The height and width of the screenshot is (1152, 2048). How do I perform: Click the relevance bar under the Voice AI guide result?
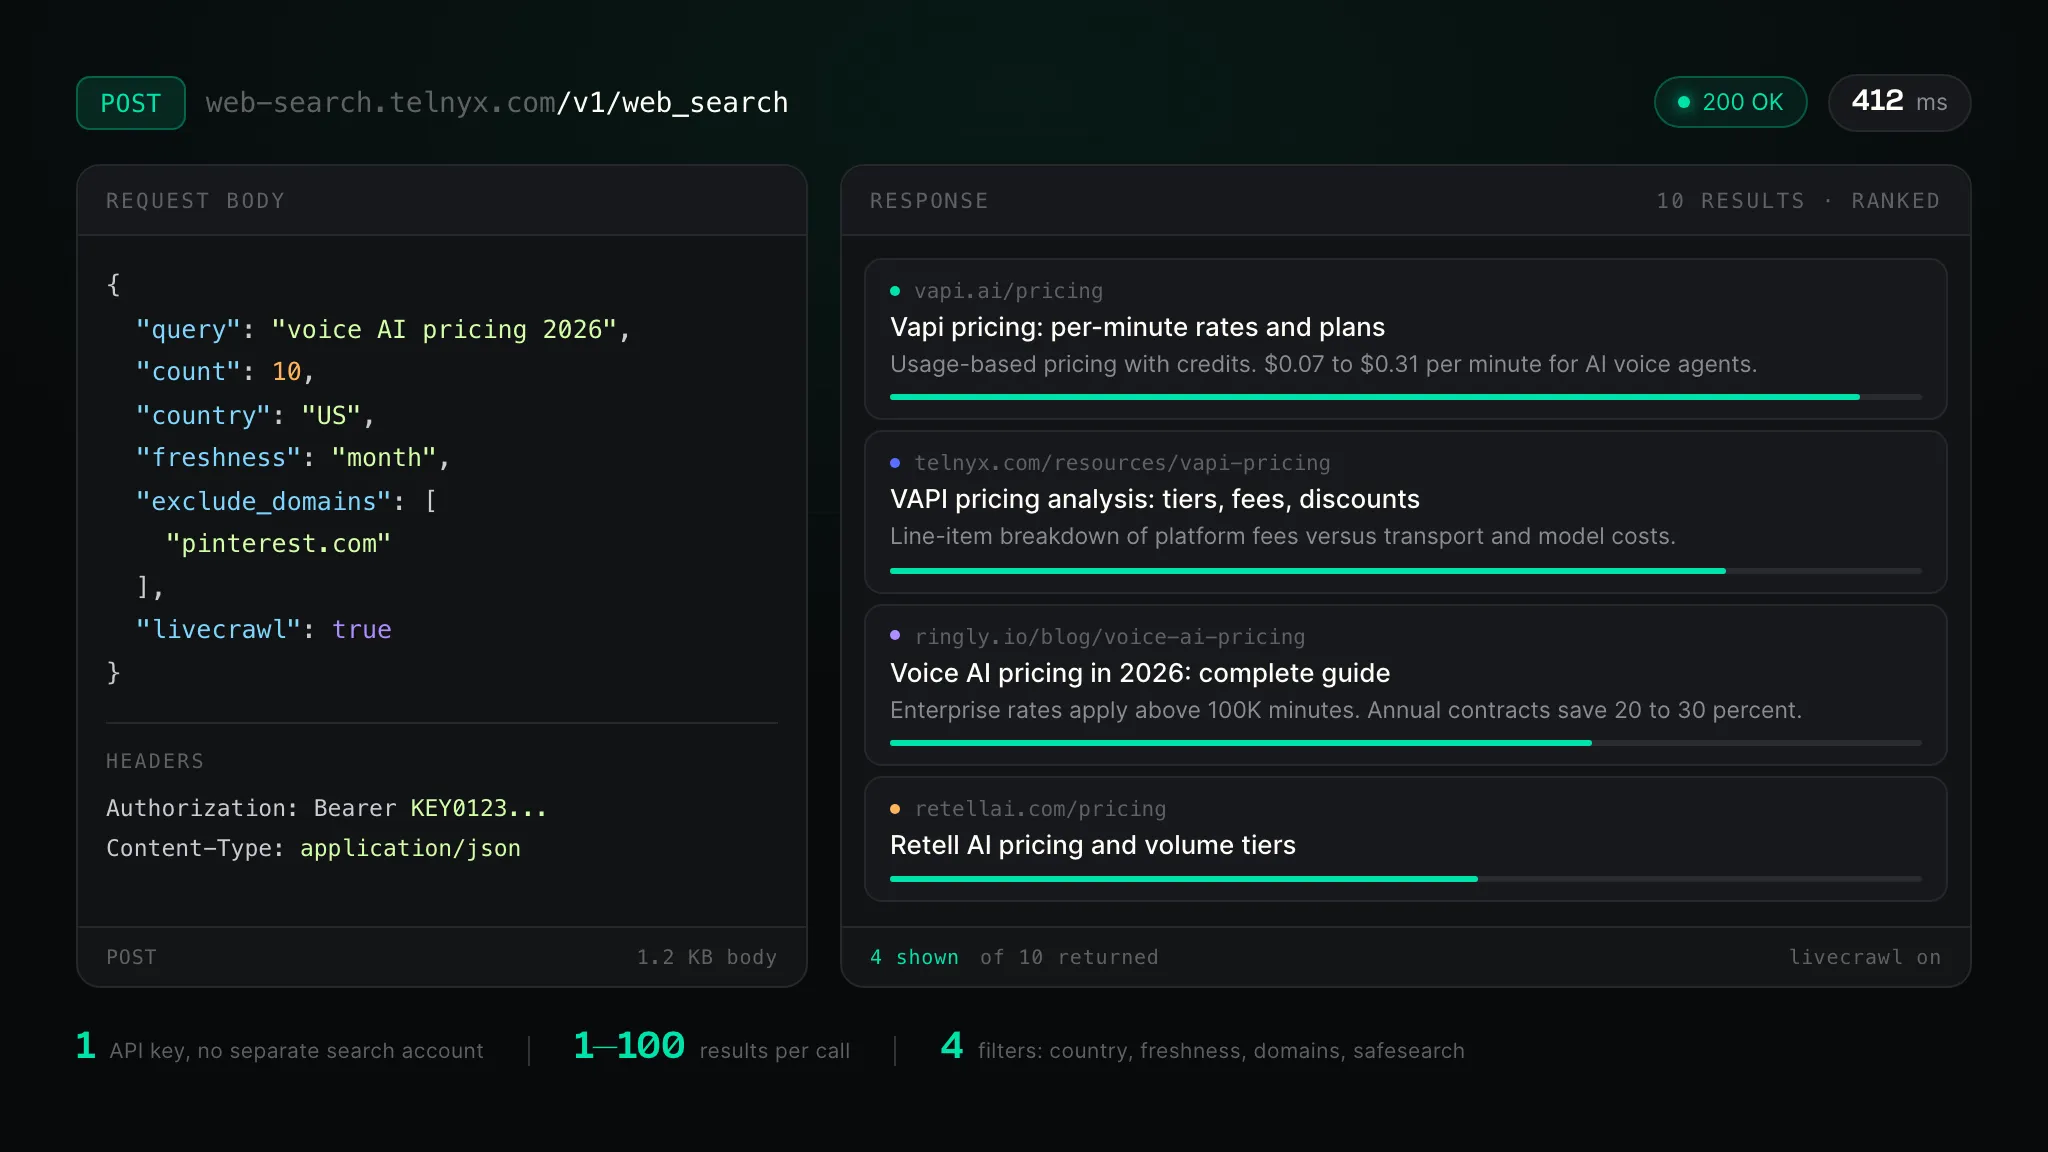(x=1405, y=742)
